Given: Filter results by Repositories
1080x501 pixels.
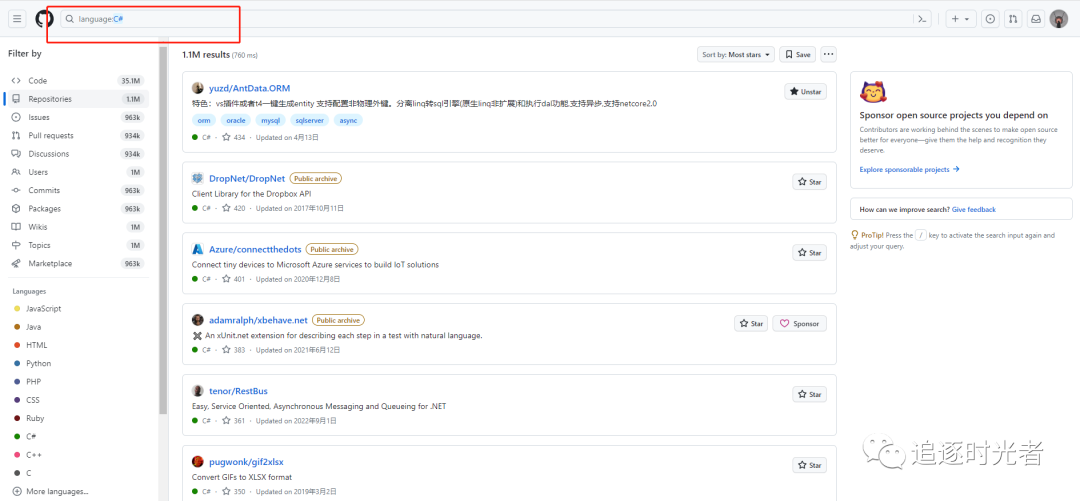Looking at the screenshot, I should (77, 99).
